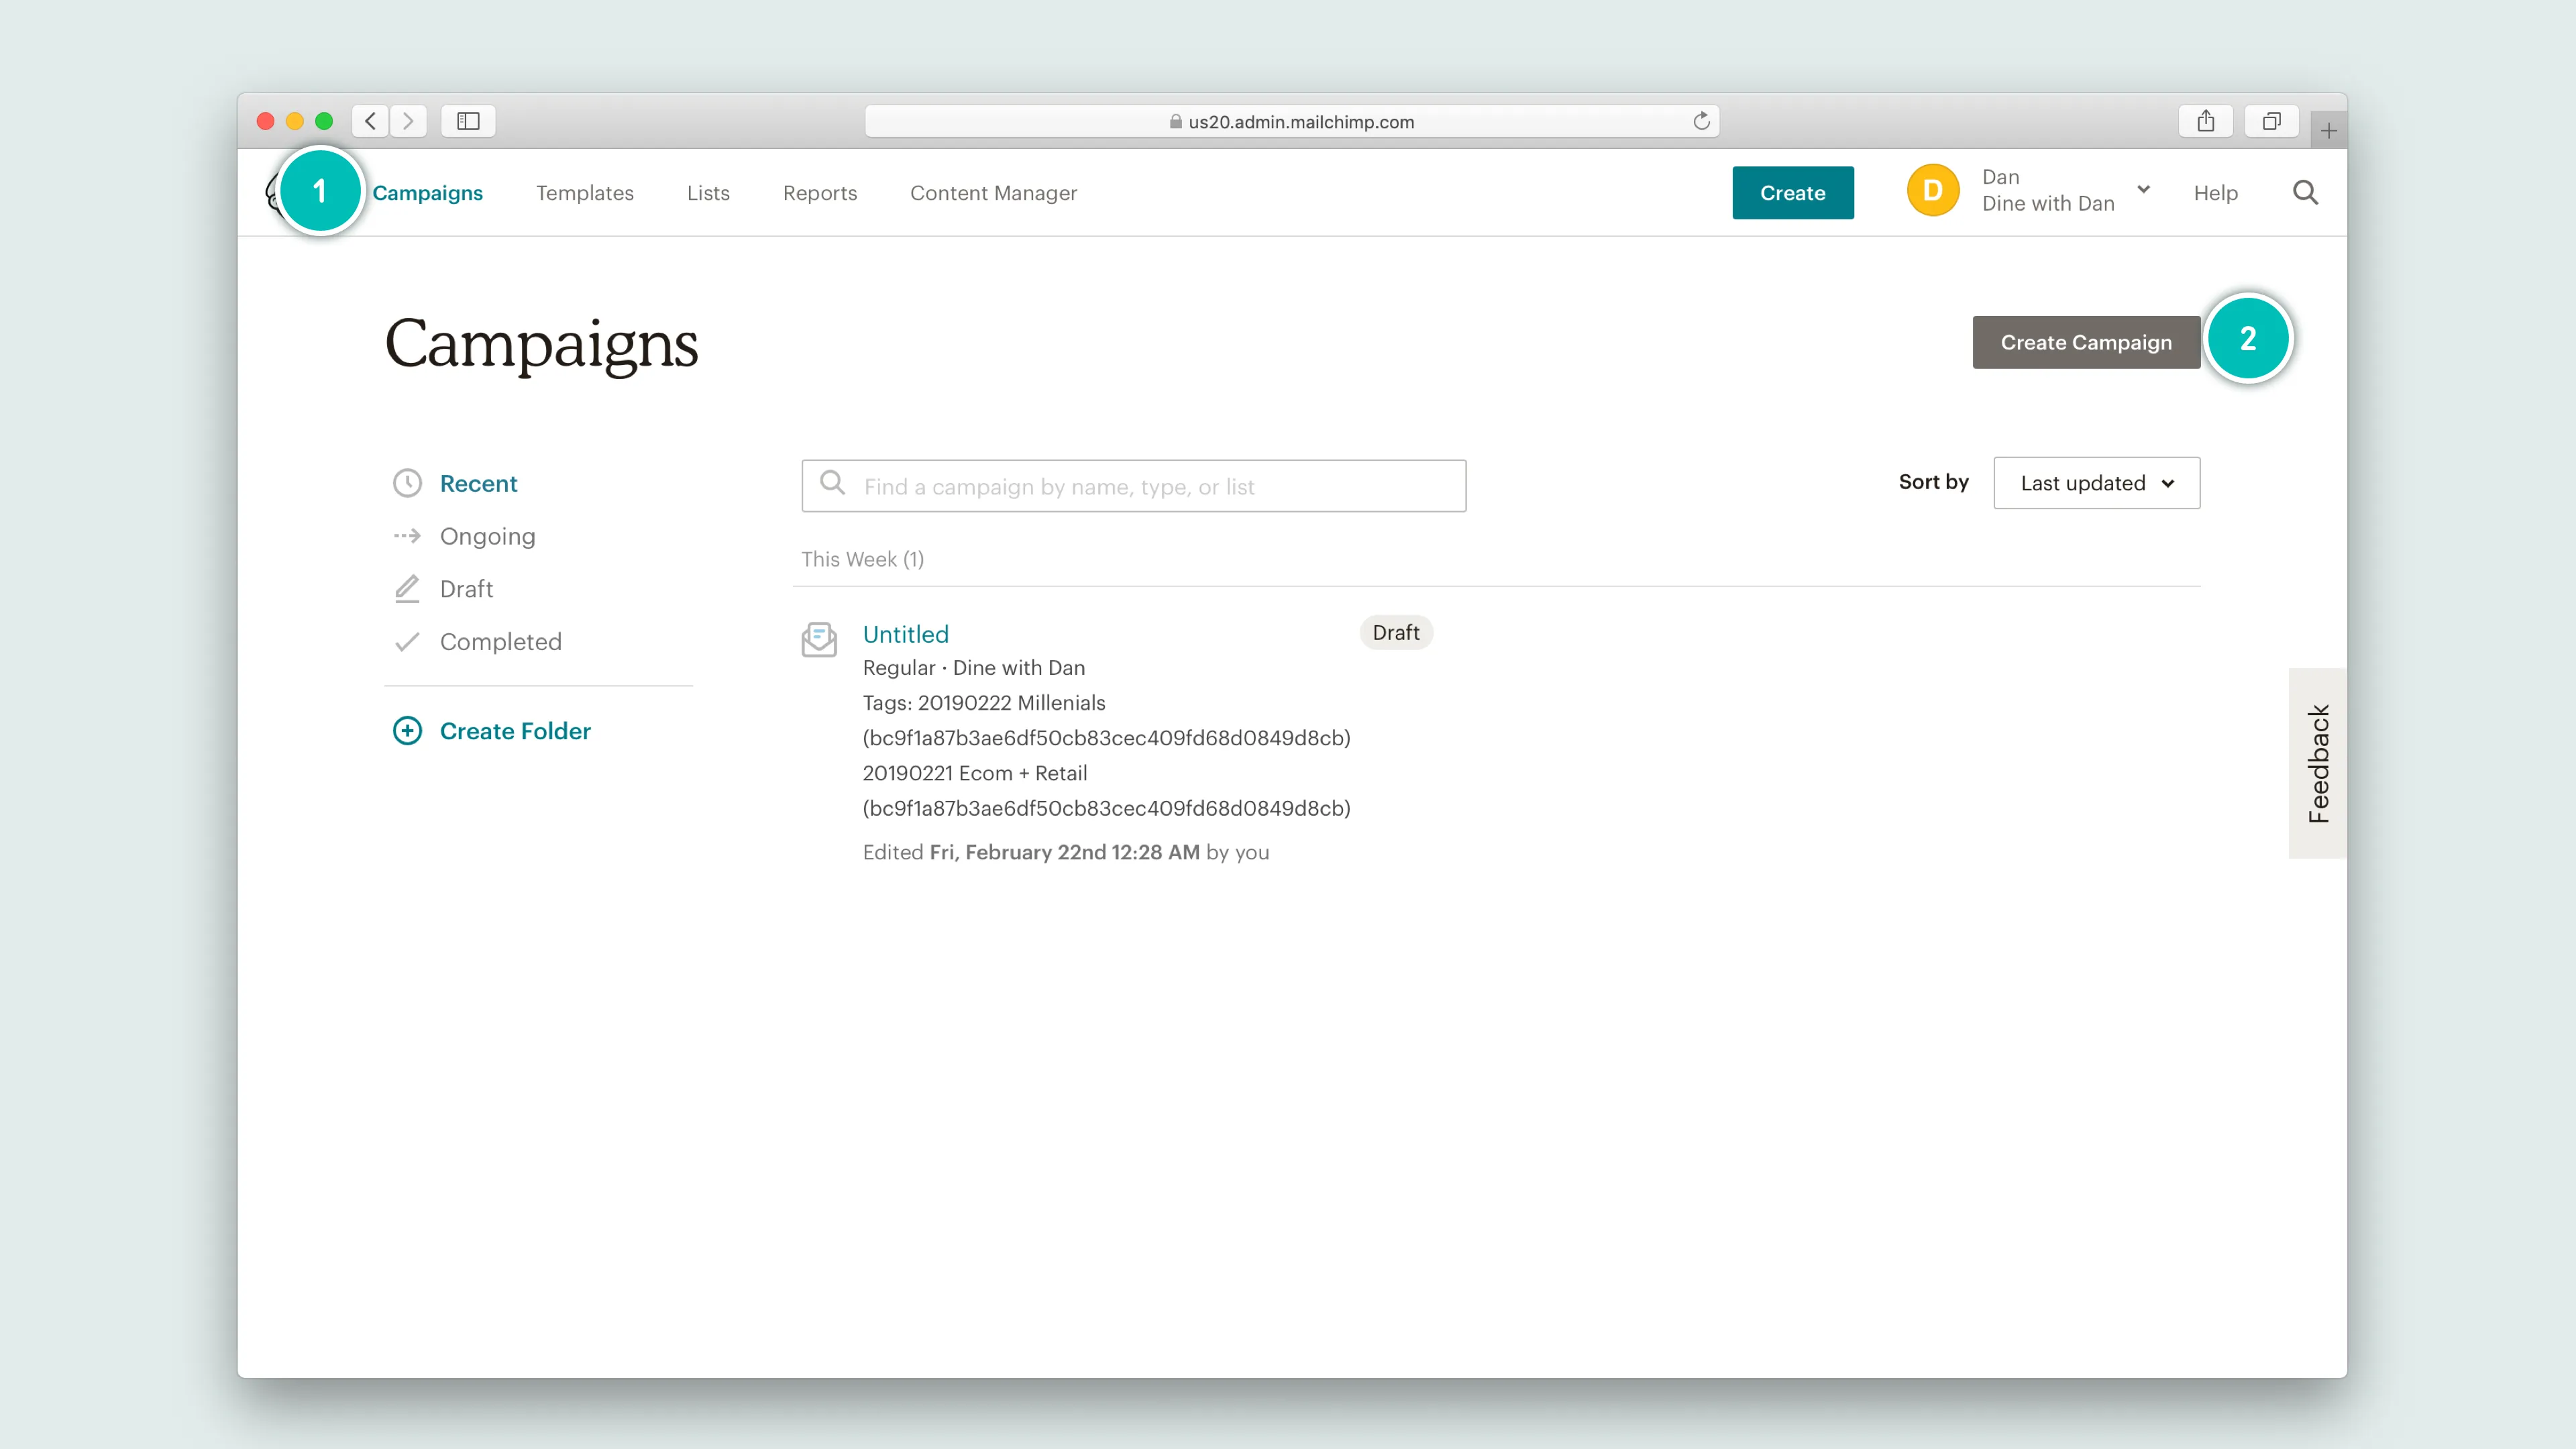Open the Untitled campaign link
Viewport: 2576px width, 1449px height.
[905, 634]
